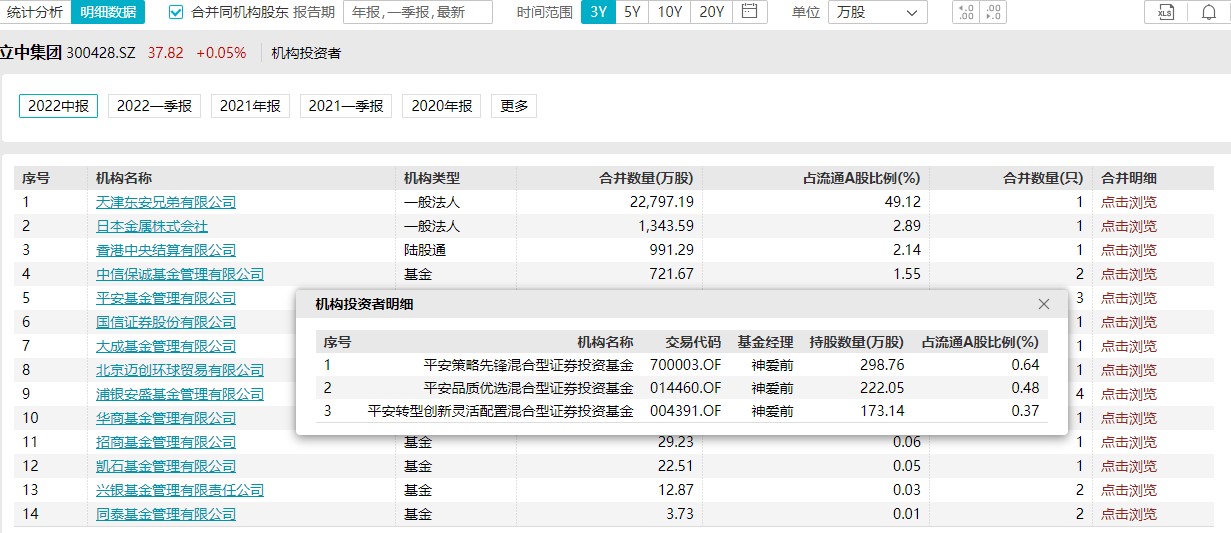Click fund code 004391.OF
The width and height of the screenshot is (1231, 533).
point(685,411)
